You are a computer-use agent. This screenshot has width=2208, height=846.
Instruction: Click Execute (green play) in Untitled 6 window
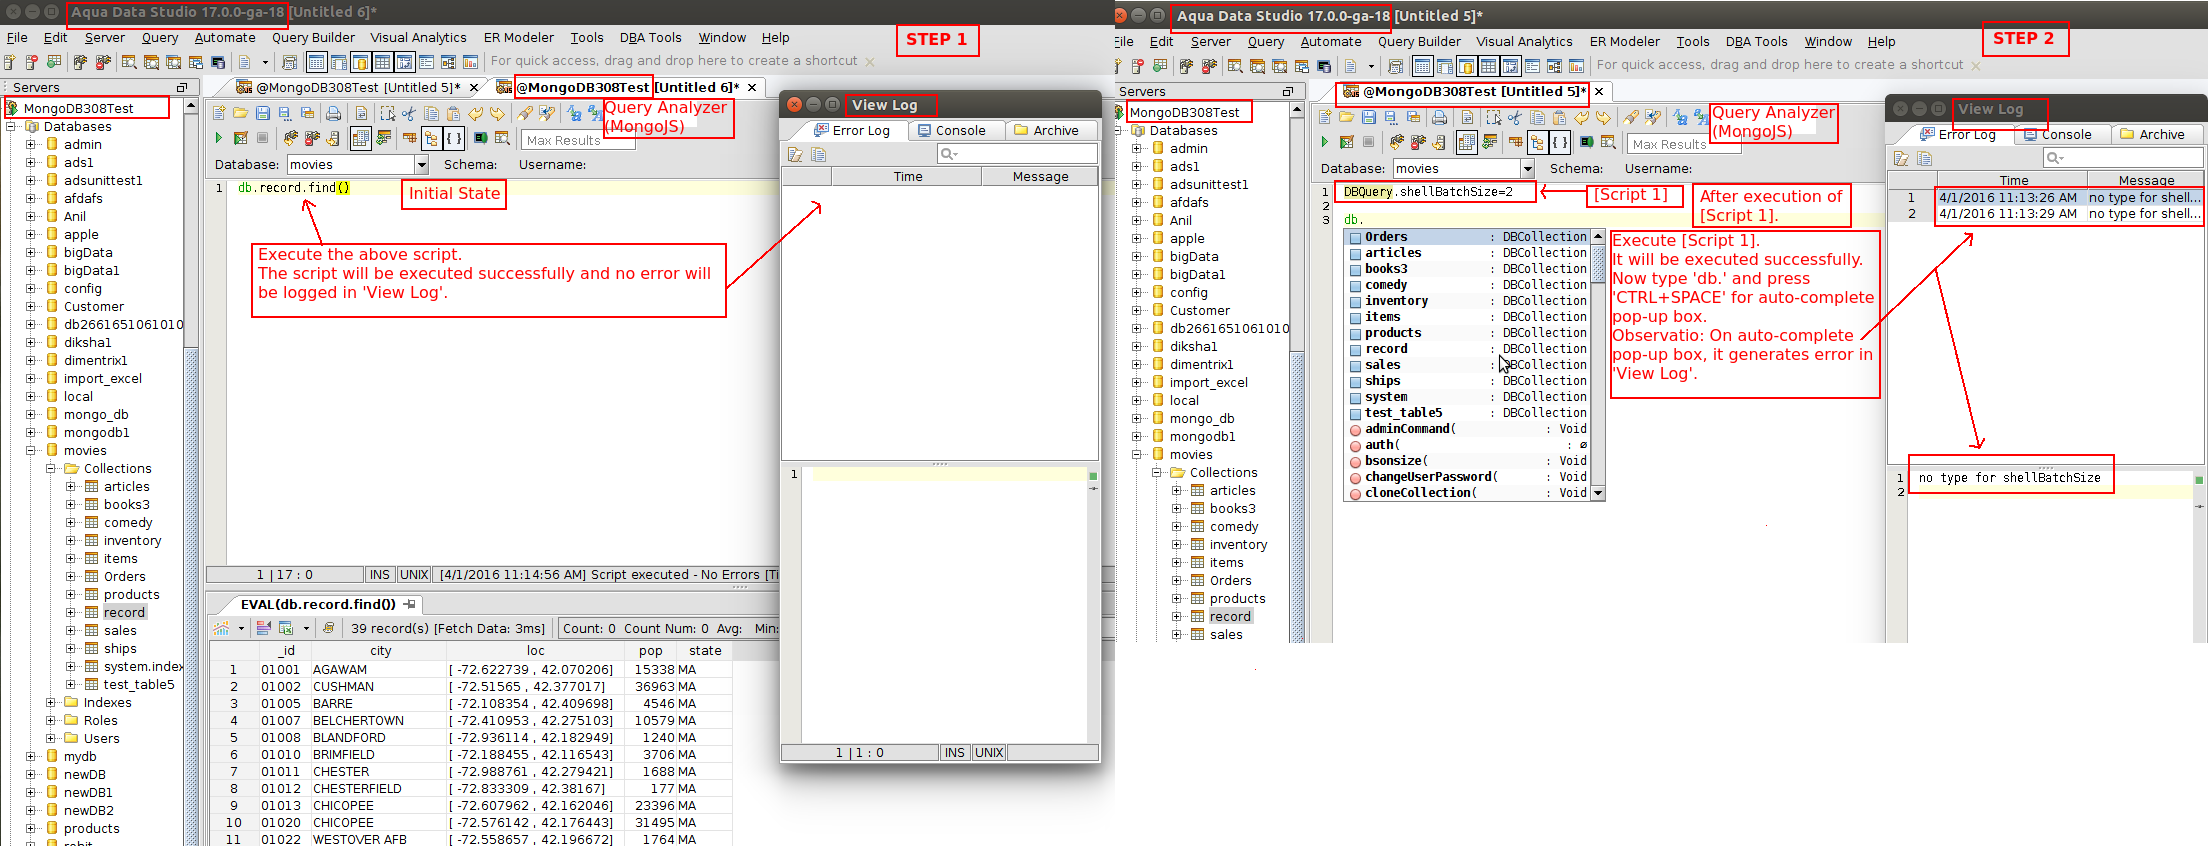click(218, 138)
